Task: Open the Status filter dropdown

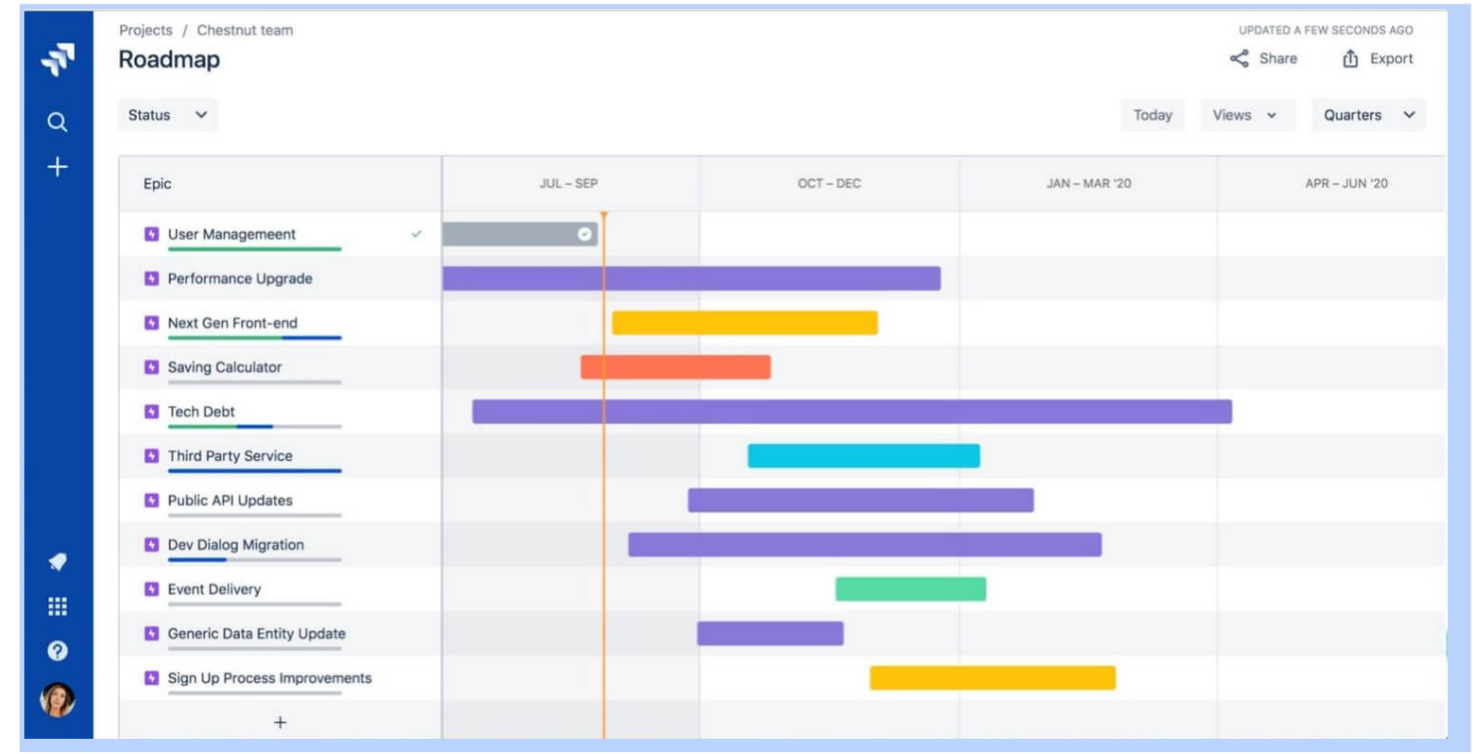Action: [x=167, y=115]
